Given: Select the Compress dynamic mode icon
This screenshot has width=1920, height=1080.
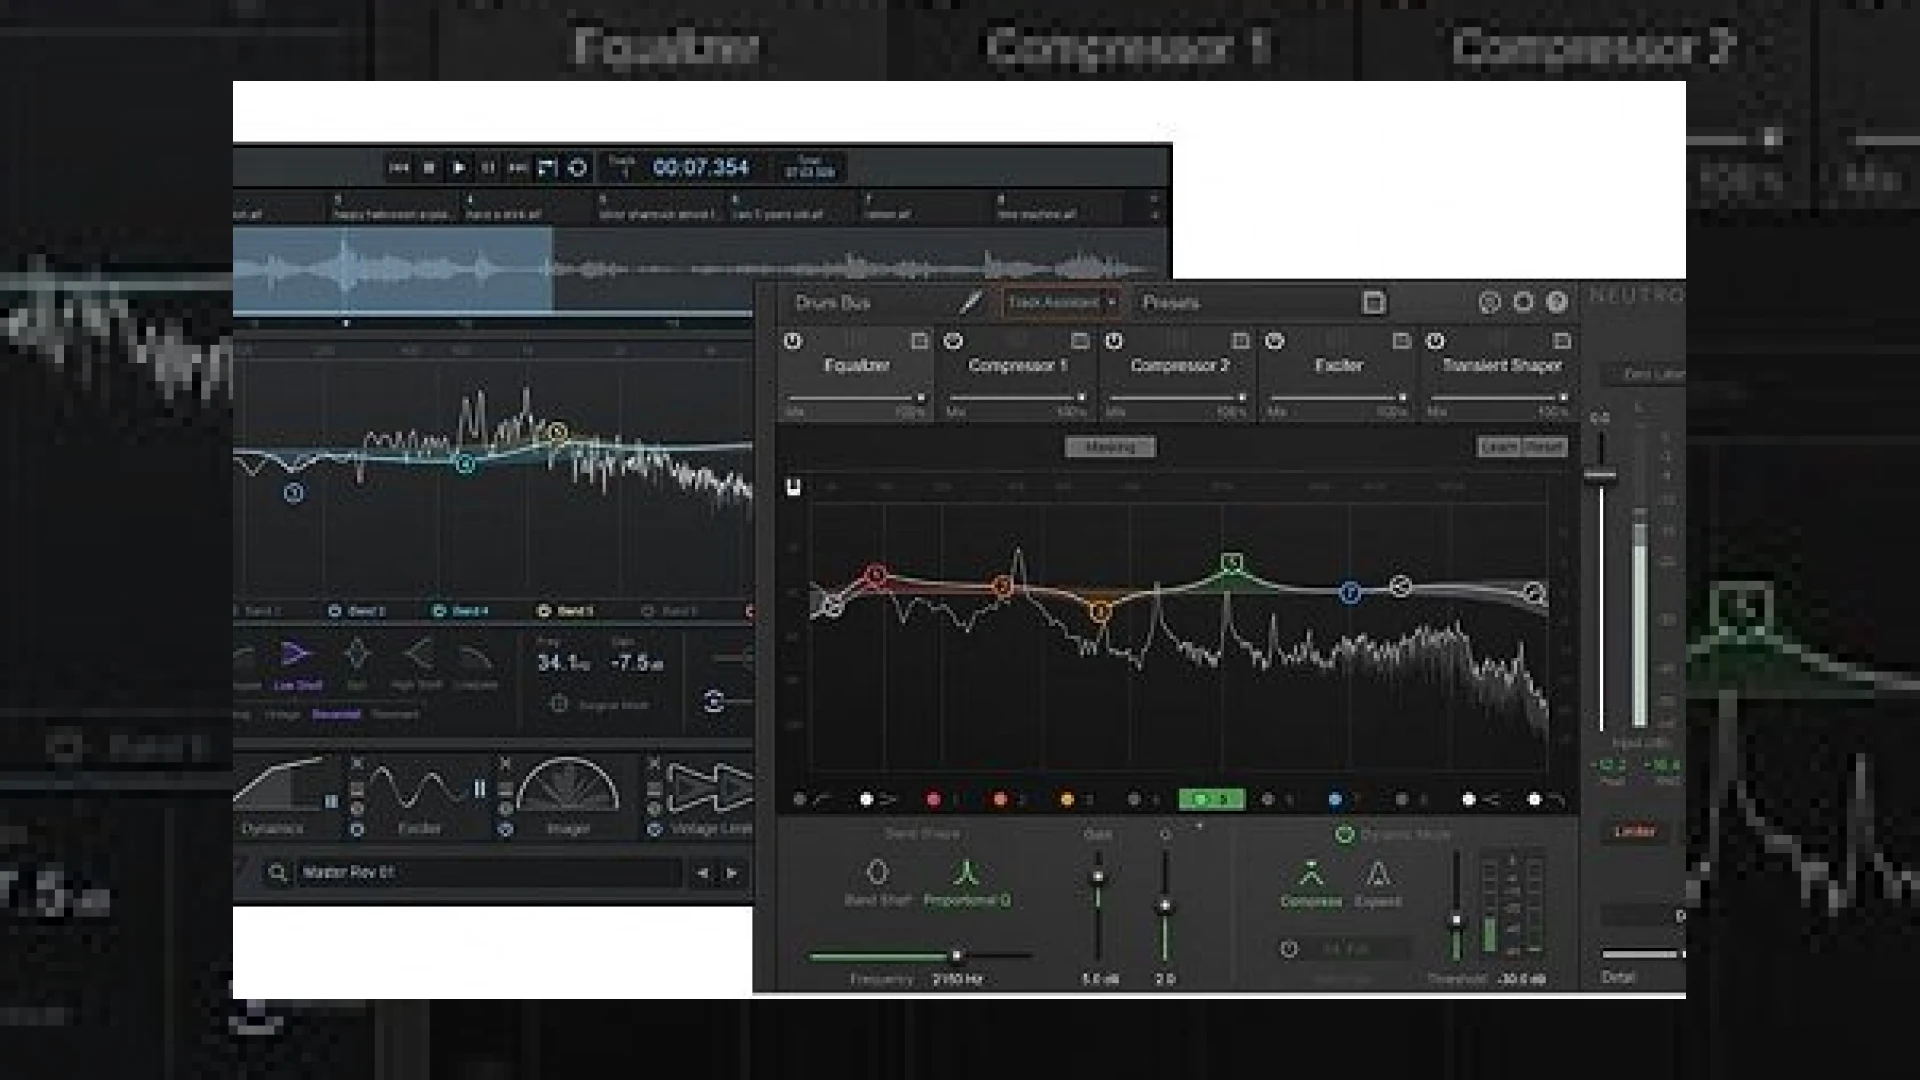Looking at the screenshot, I should pos(1311,874).
